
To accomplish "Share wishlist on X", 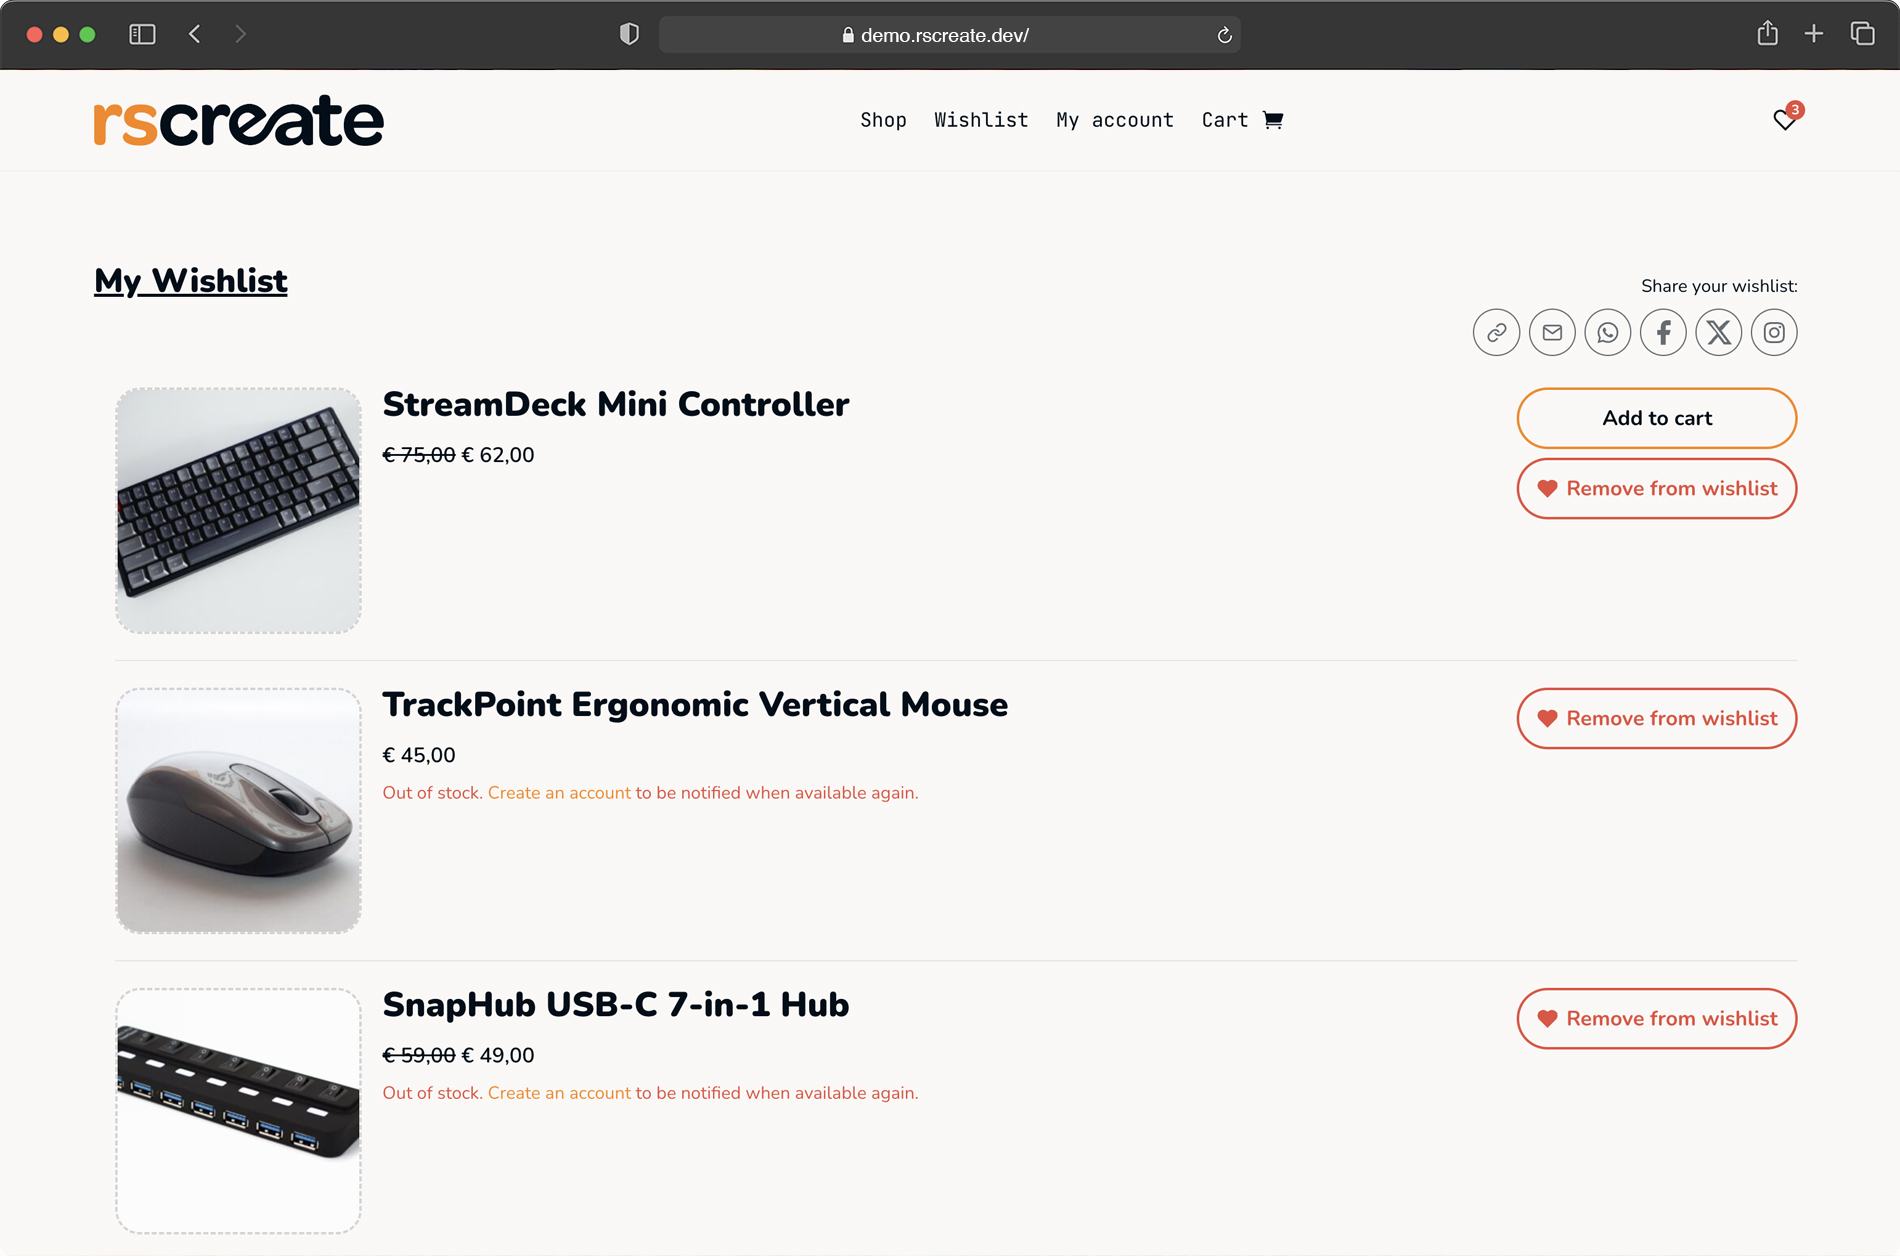I will pyautogui.click(x=1719, y=333).
